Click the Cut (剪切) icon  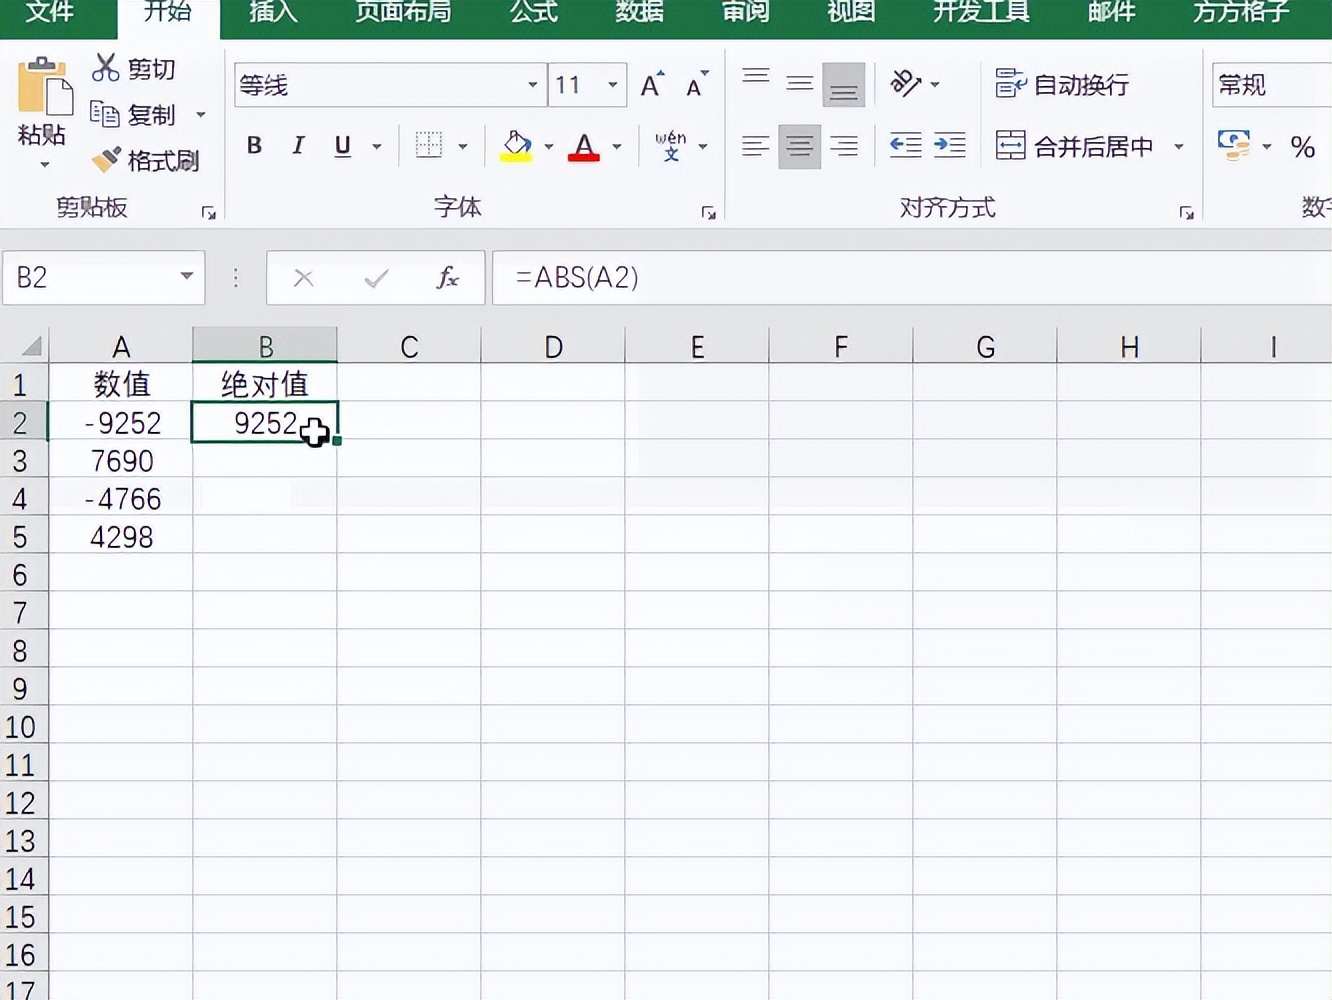105,68
